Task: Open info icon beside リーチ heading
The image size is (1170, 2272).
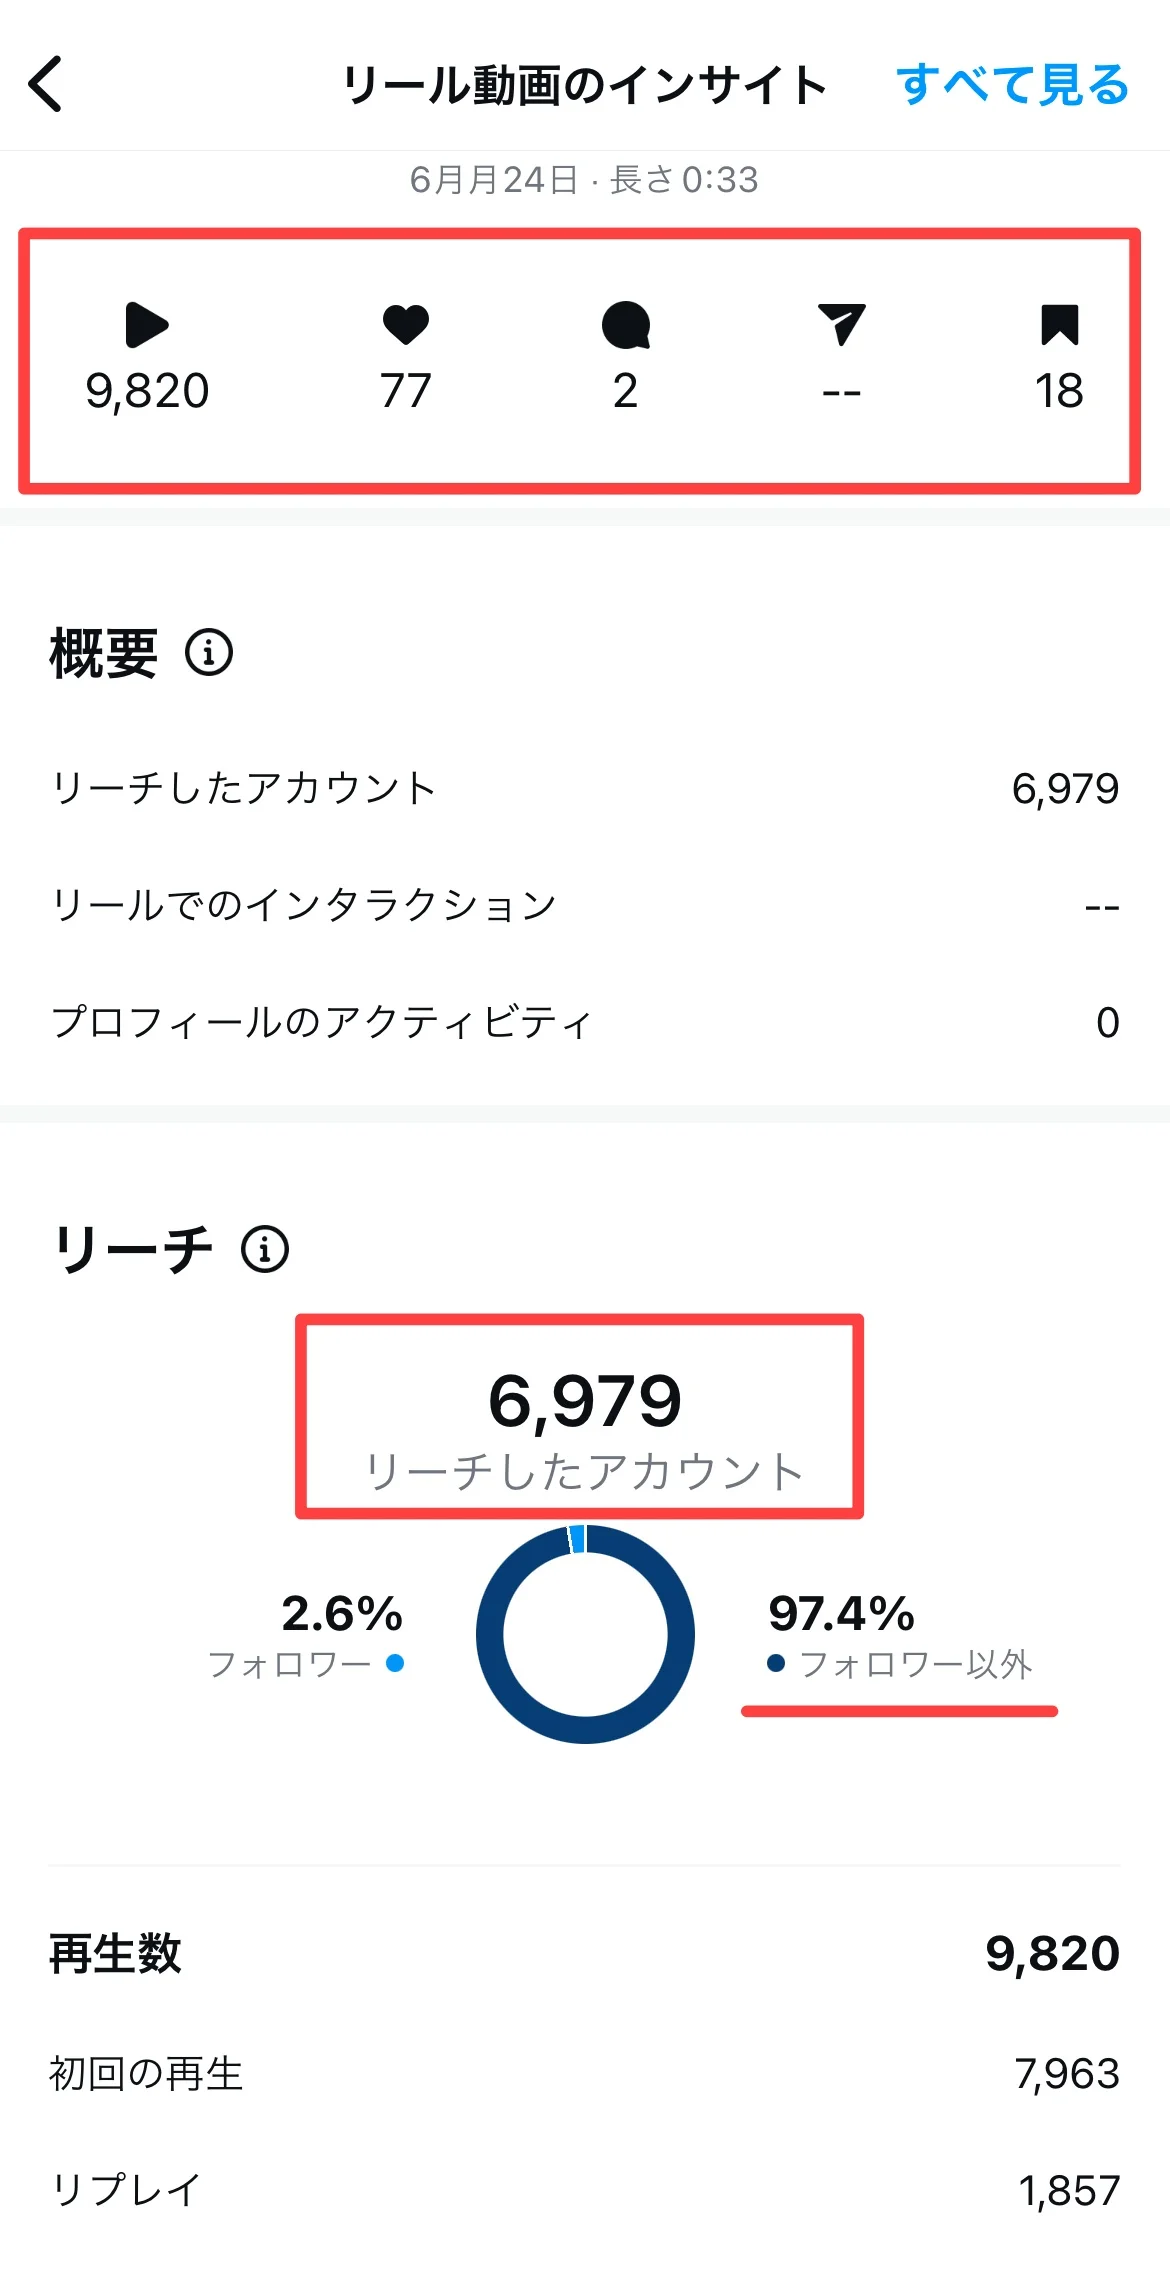Action: pos(265,1249)
